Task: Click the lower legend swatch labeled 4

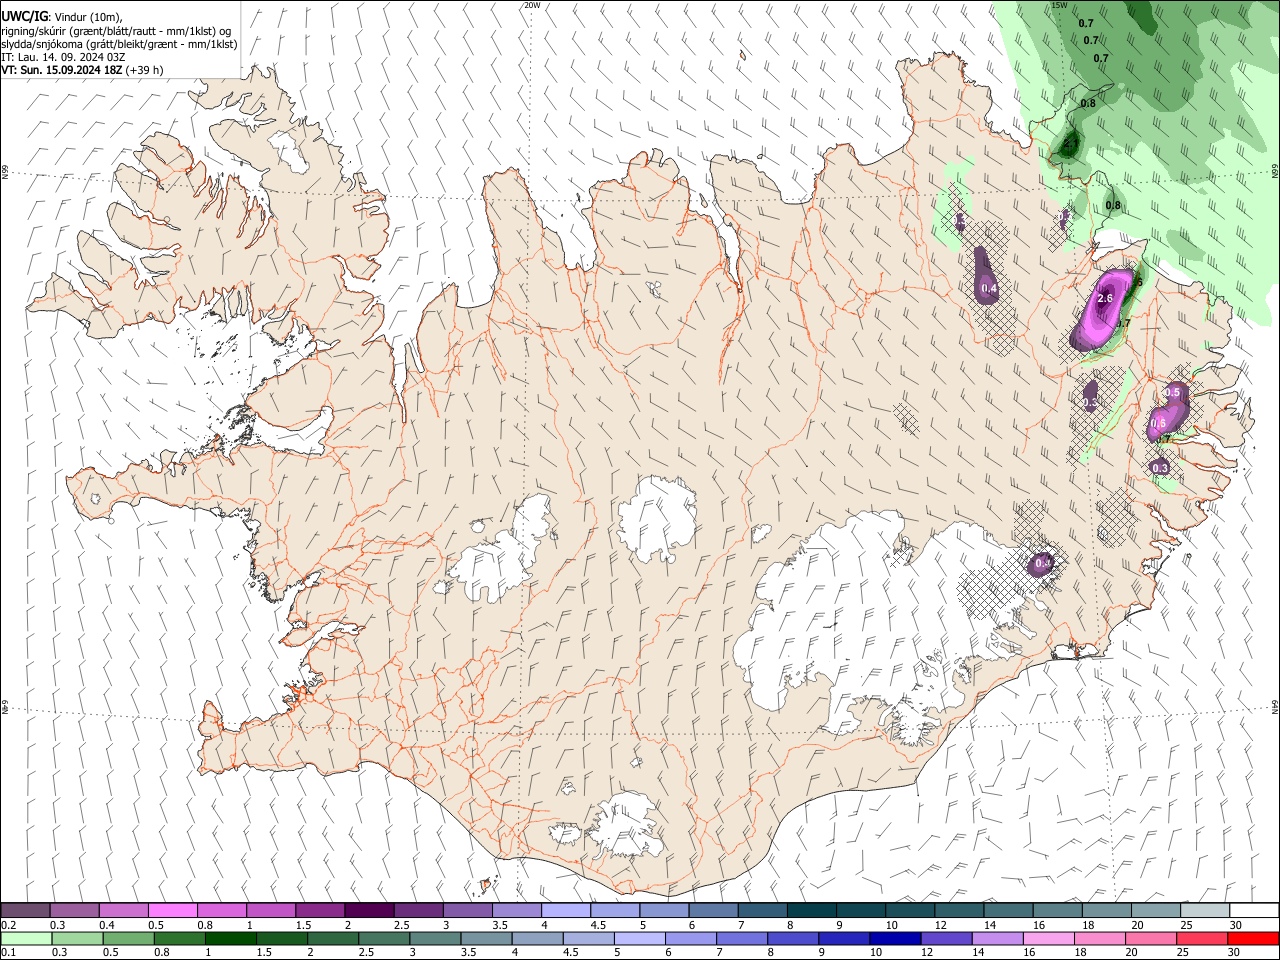Action: (x=538, y=938)
